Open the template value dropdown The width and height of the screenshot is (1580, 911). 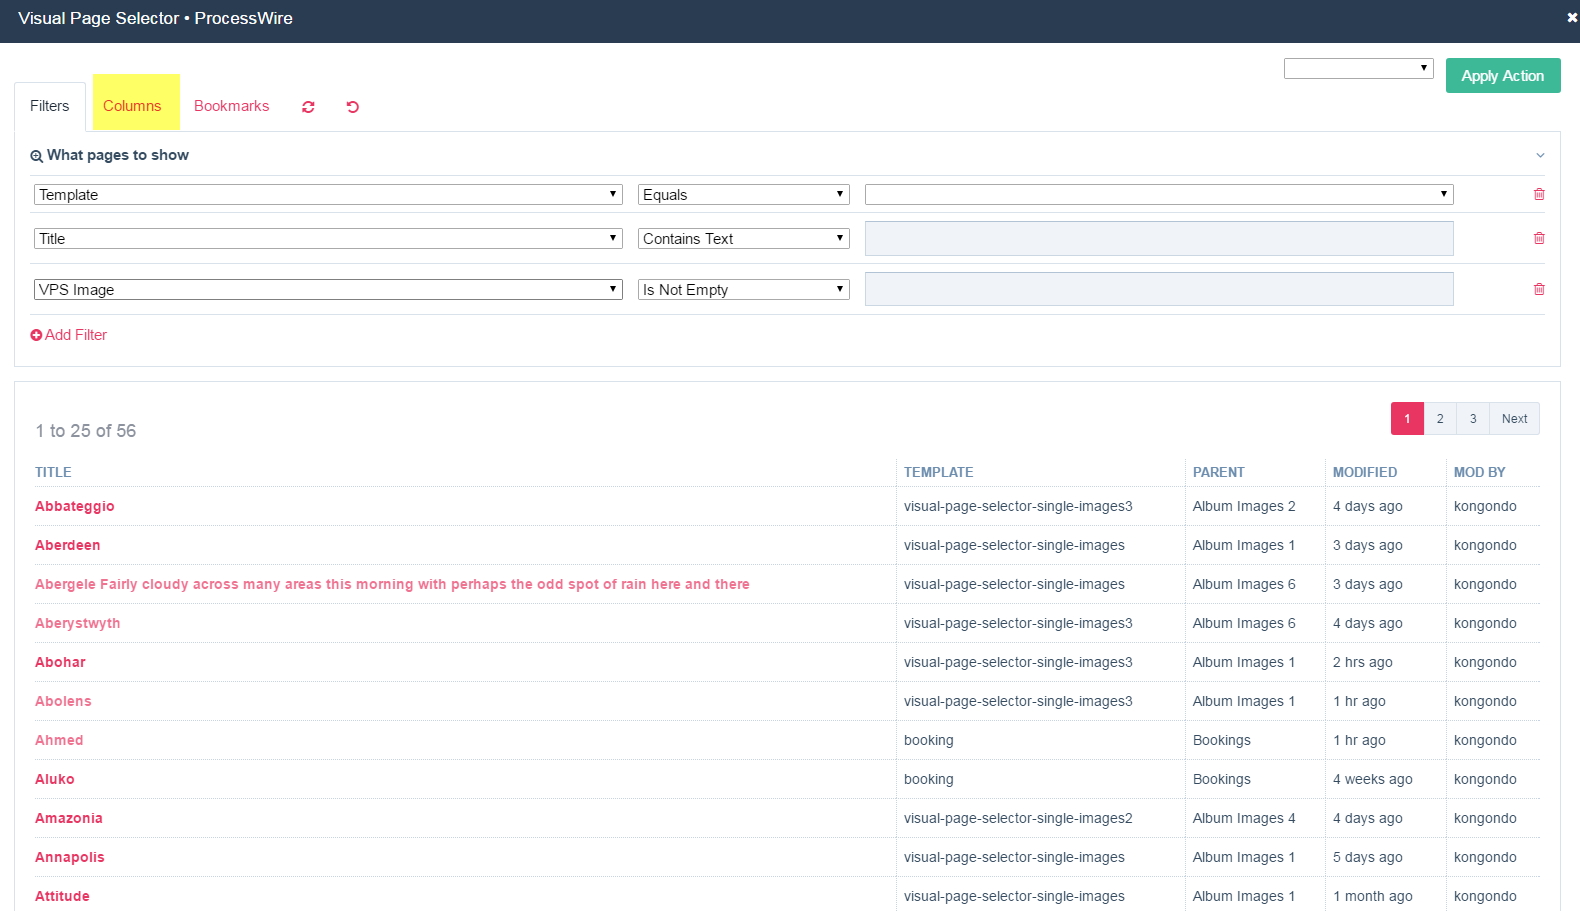click(1159, 194)
